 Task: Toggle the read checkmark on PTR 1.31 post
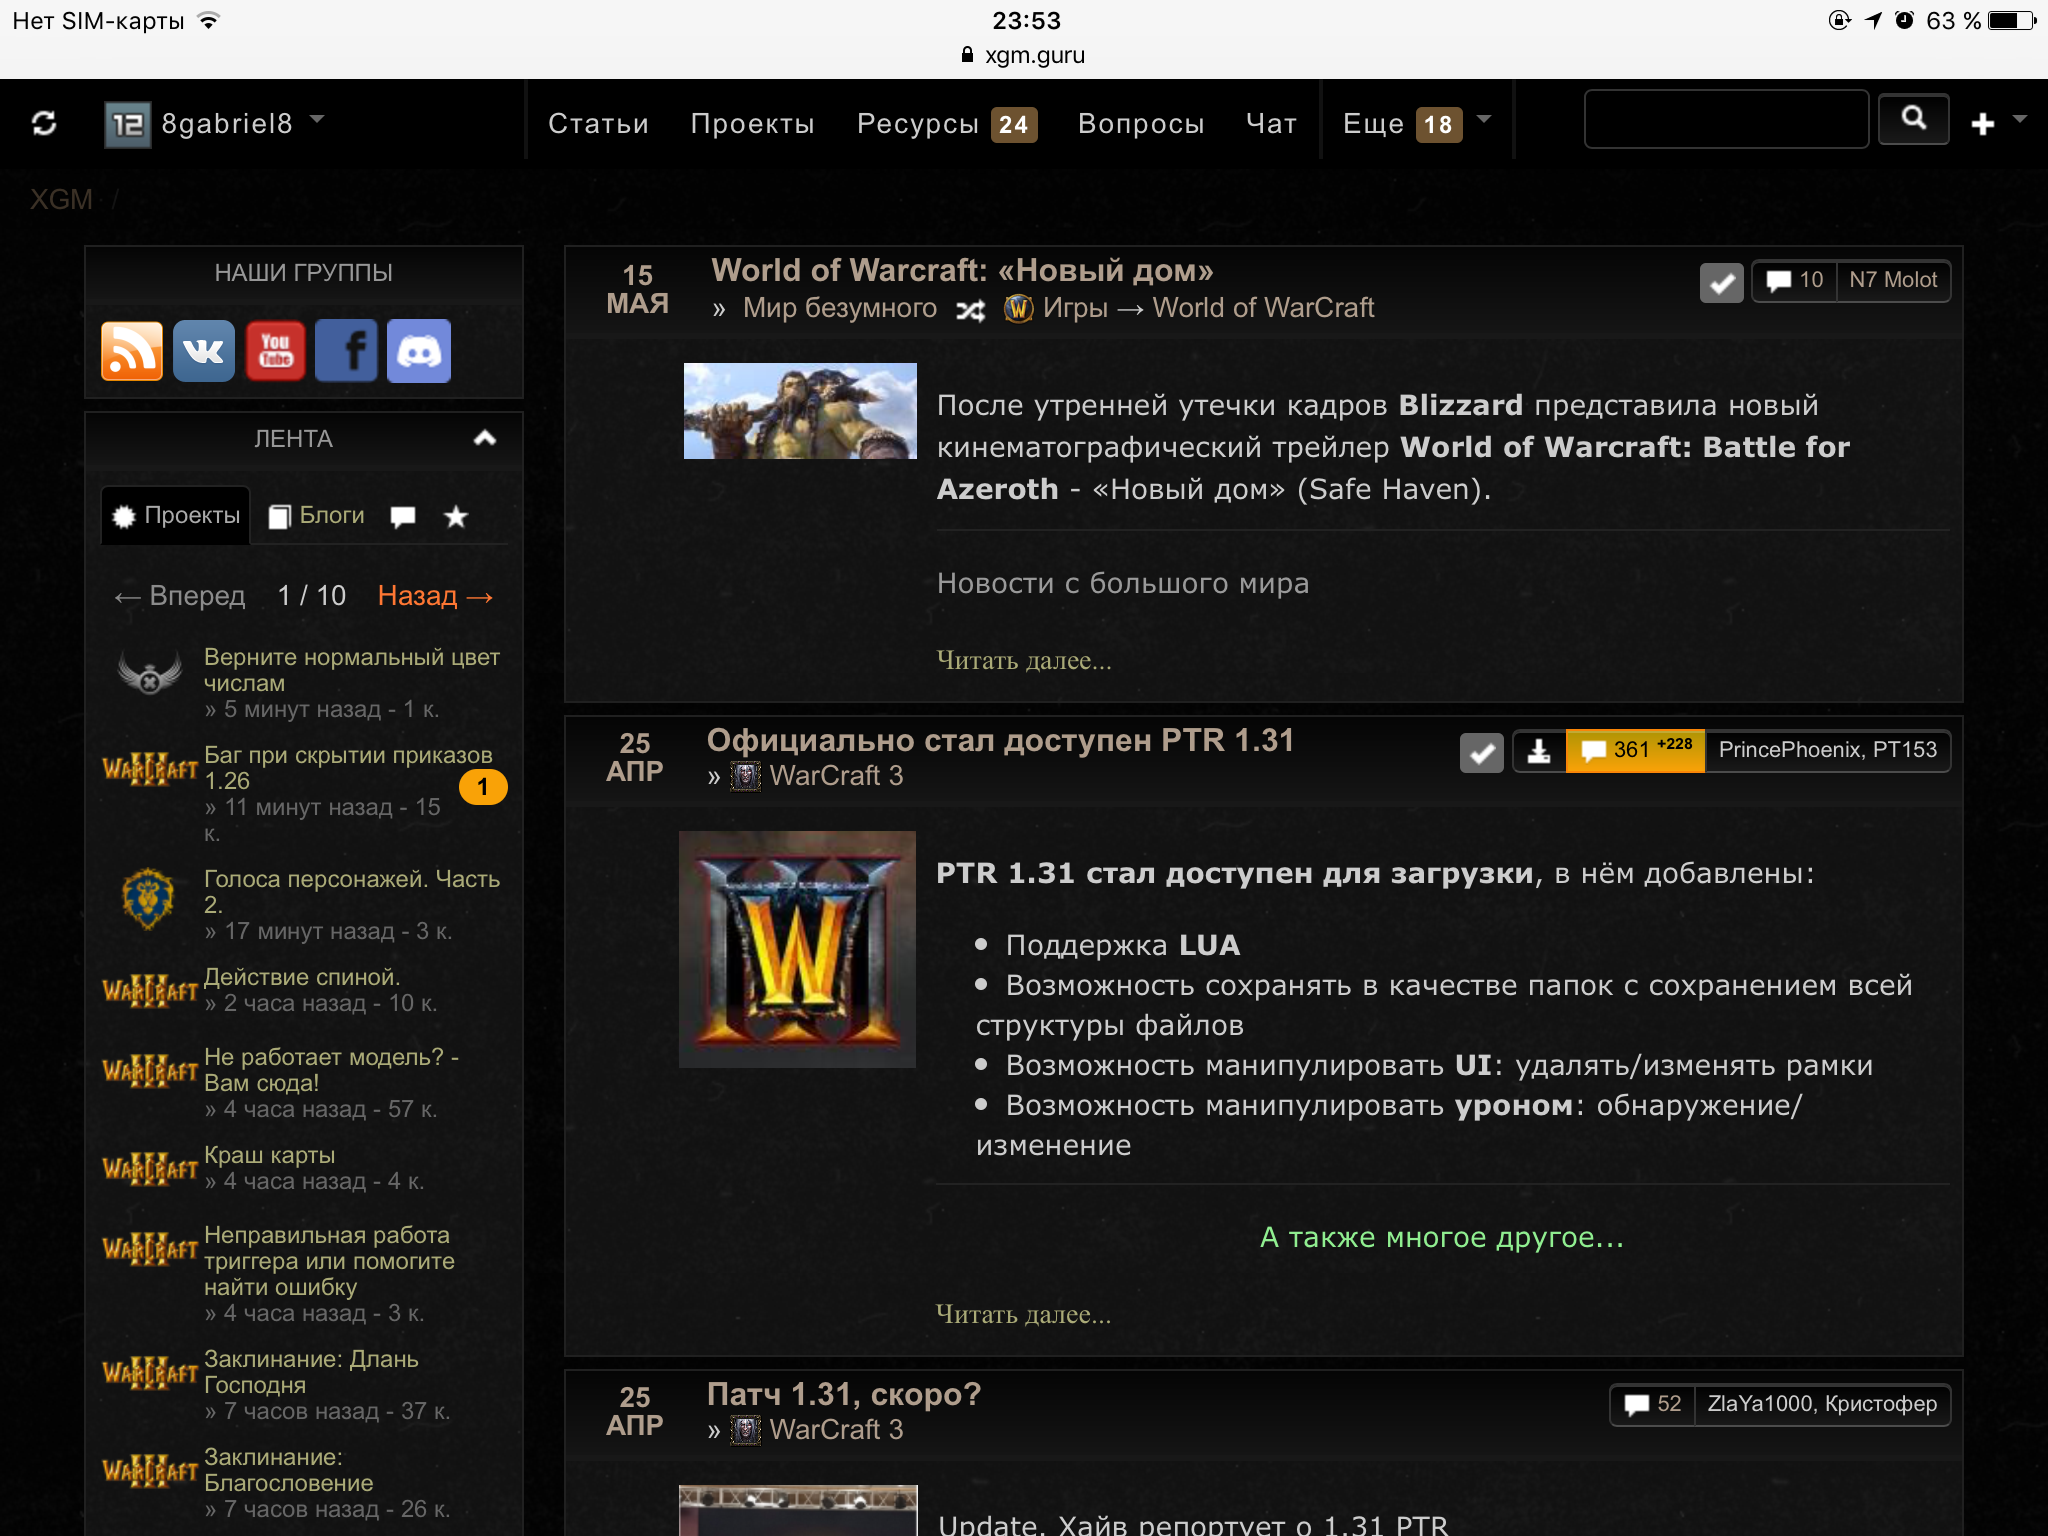(1481, 753)
